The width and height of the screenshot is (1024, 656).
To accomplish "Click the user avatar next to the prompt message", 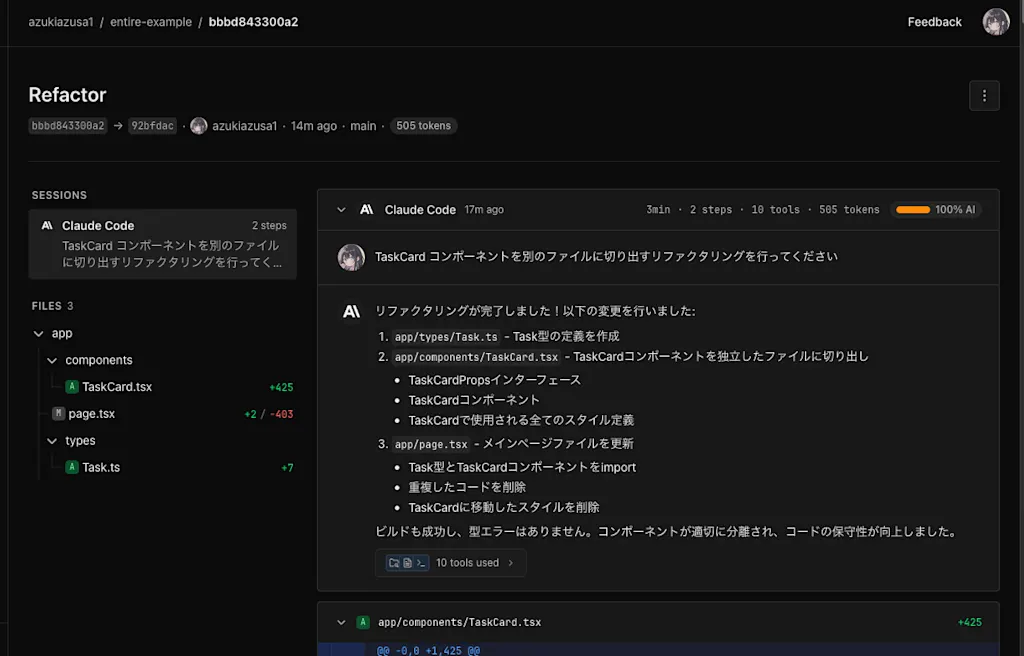I will coord(351,257).
